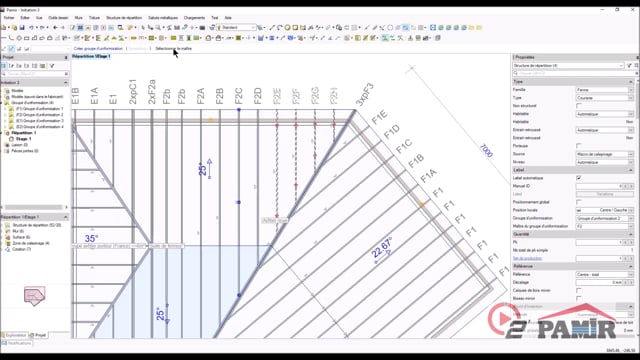The image size is (640, 360).
Task: Open the Toiture menu
Action: [x=94, y=18]
